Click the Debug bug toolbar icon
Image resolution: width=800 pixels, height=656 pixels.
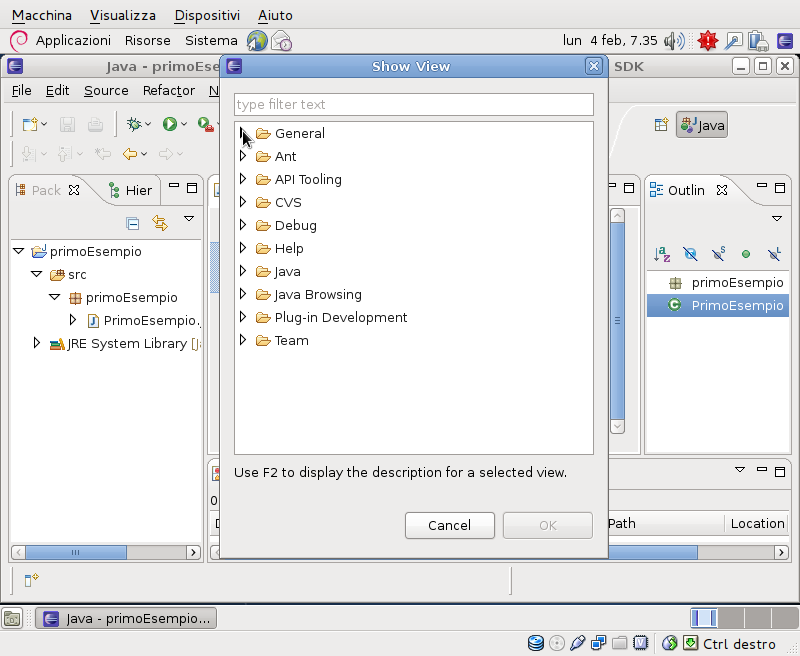point(134,124)
